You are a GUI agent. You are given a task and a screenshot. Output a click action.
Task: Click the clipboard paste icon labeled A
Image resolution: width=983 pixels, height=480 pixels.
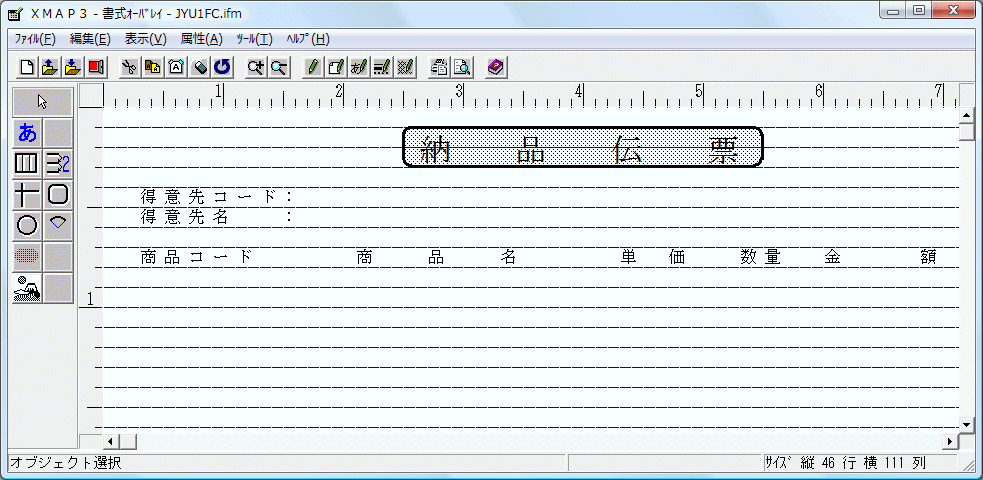tap(176, 67)
